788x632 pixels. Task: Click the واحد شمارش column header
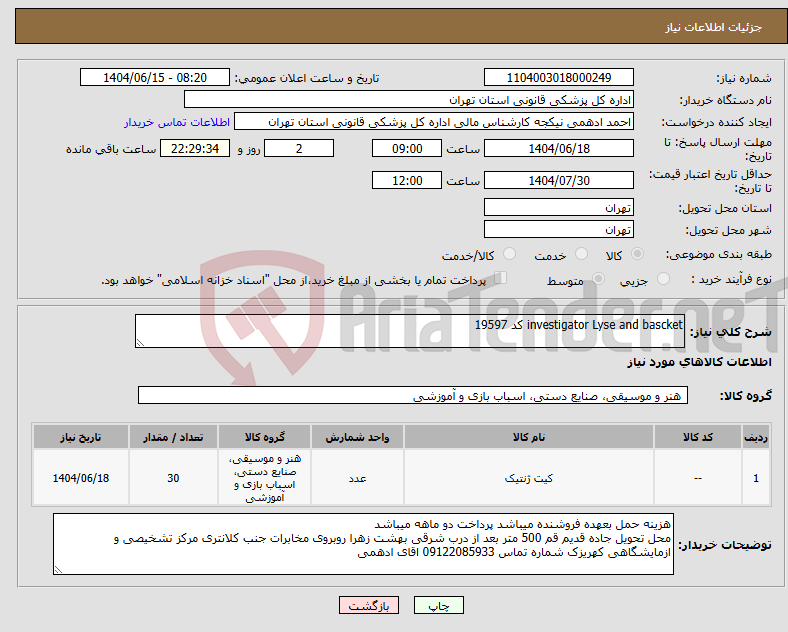coord(357,437)
